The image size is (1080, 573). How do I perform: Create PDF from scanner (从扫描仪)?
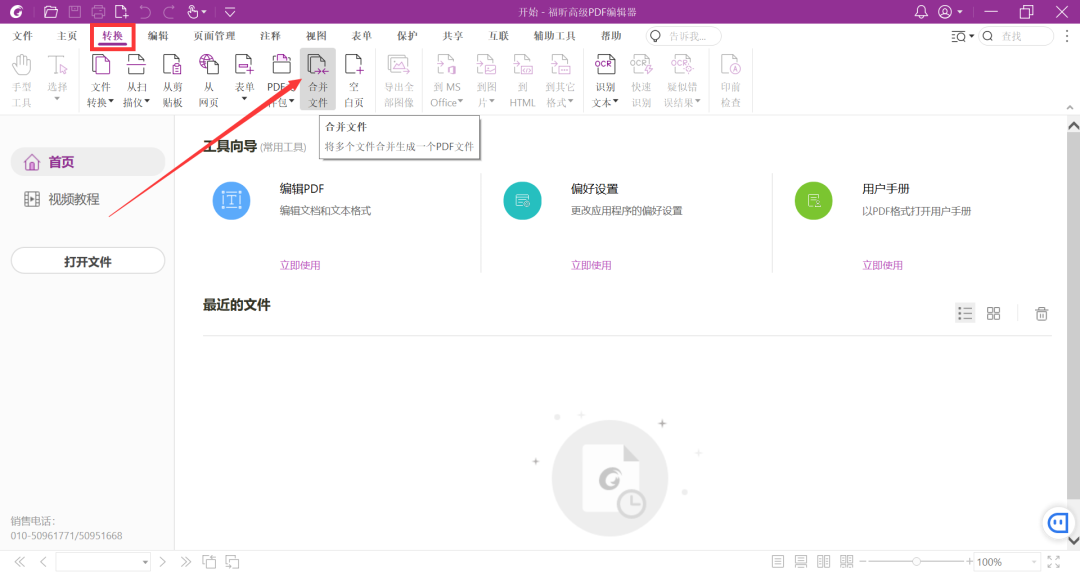tap(136, 81)
